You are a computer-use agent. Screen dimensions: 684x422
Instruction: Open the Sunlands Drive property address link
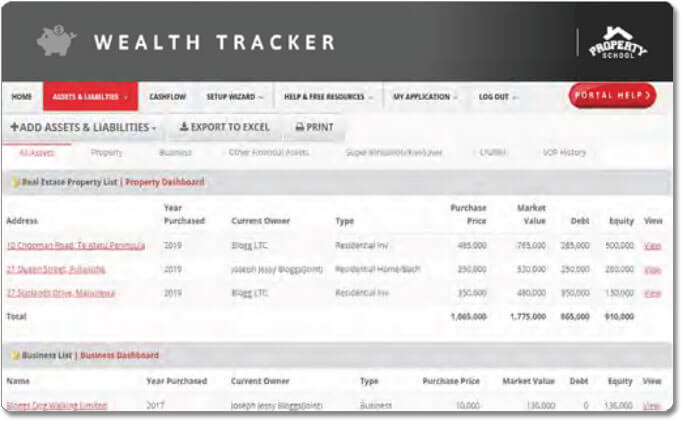point(61,293)
